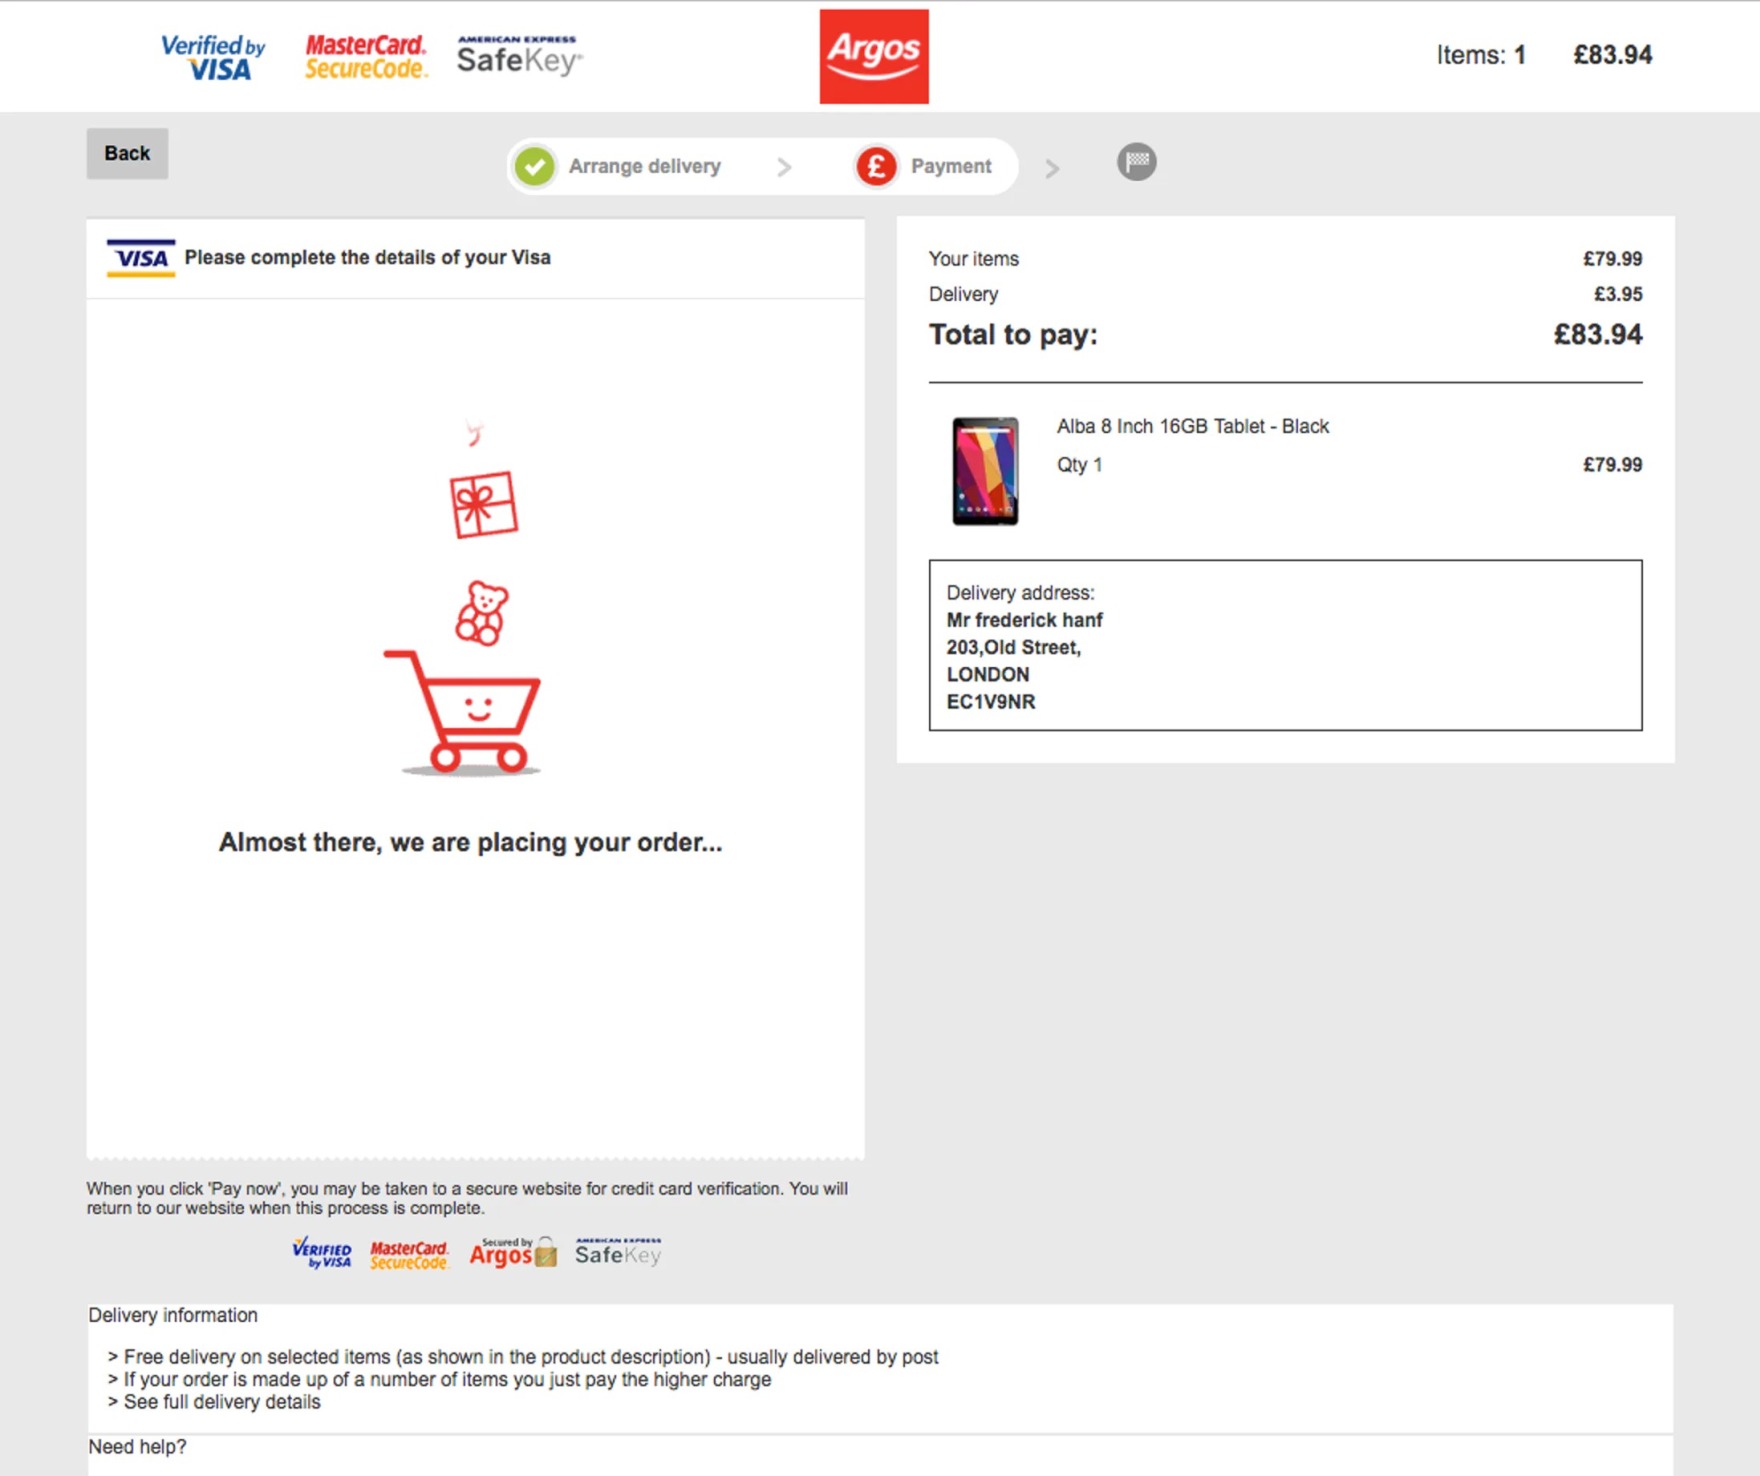The image size is (1760, 1476).
Task: Go to the Arrange delivery step
Action: tap(645, 166)
